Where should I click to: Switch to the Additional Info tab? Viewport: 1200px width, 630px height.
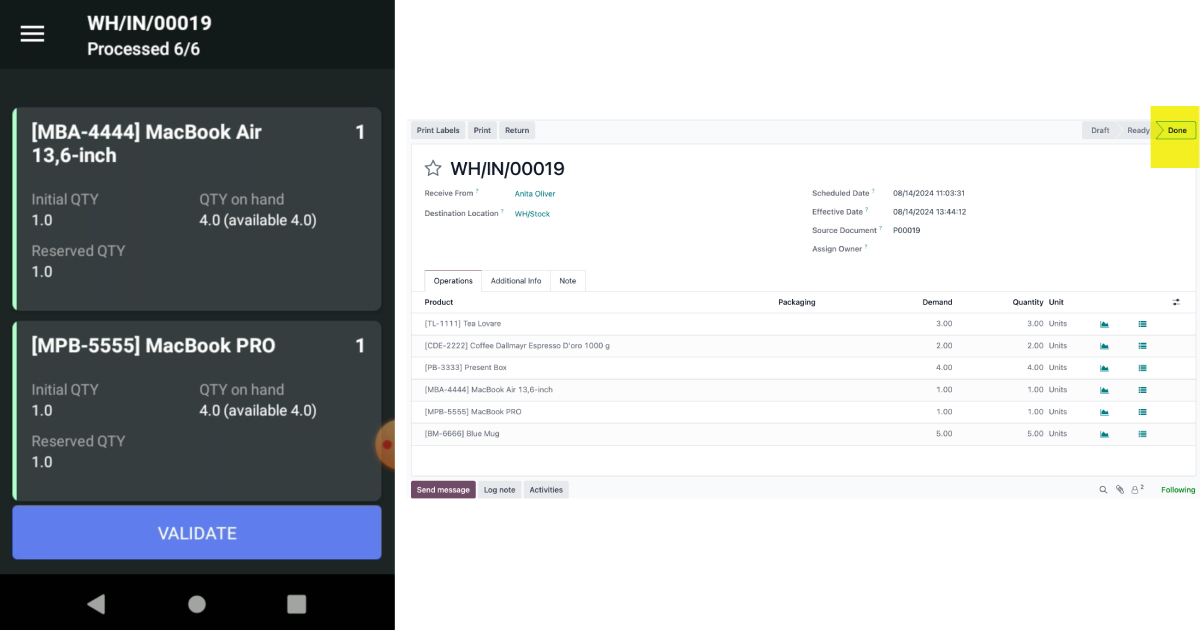516,280
